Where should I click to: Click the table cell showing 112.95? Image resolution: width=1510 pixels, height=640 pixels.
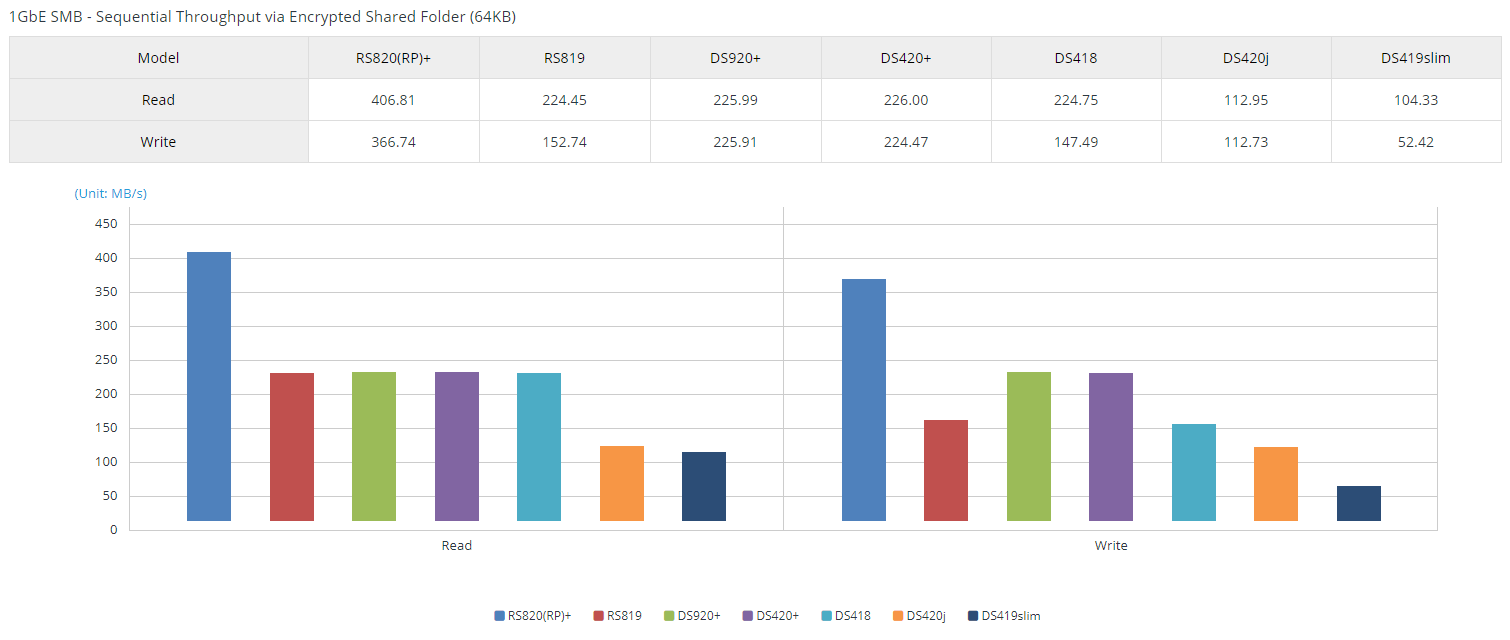[x=1246, y=100]
